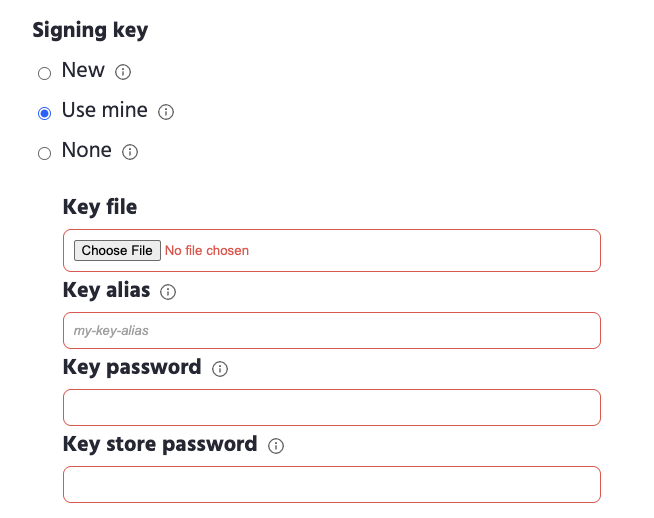This screenshot has width=654, height=518.
Task: Click the 'Key file' field label
Action: [x=100, y=208]
